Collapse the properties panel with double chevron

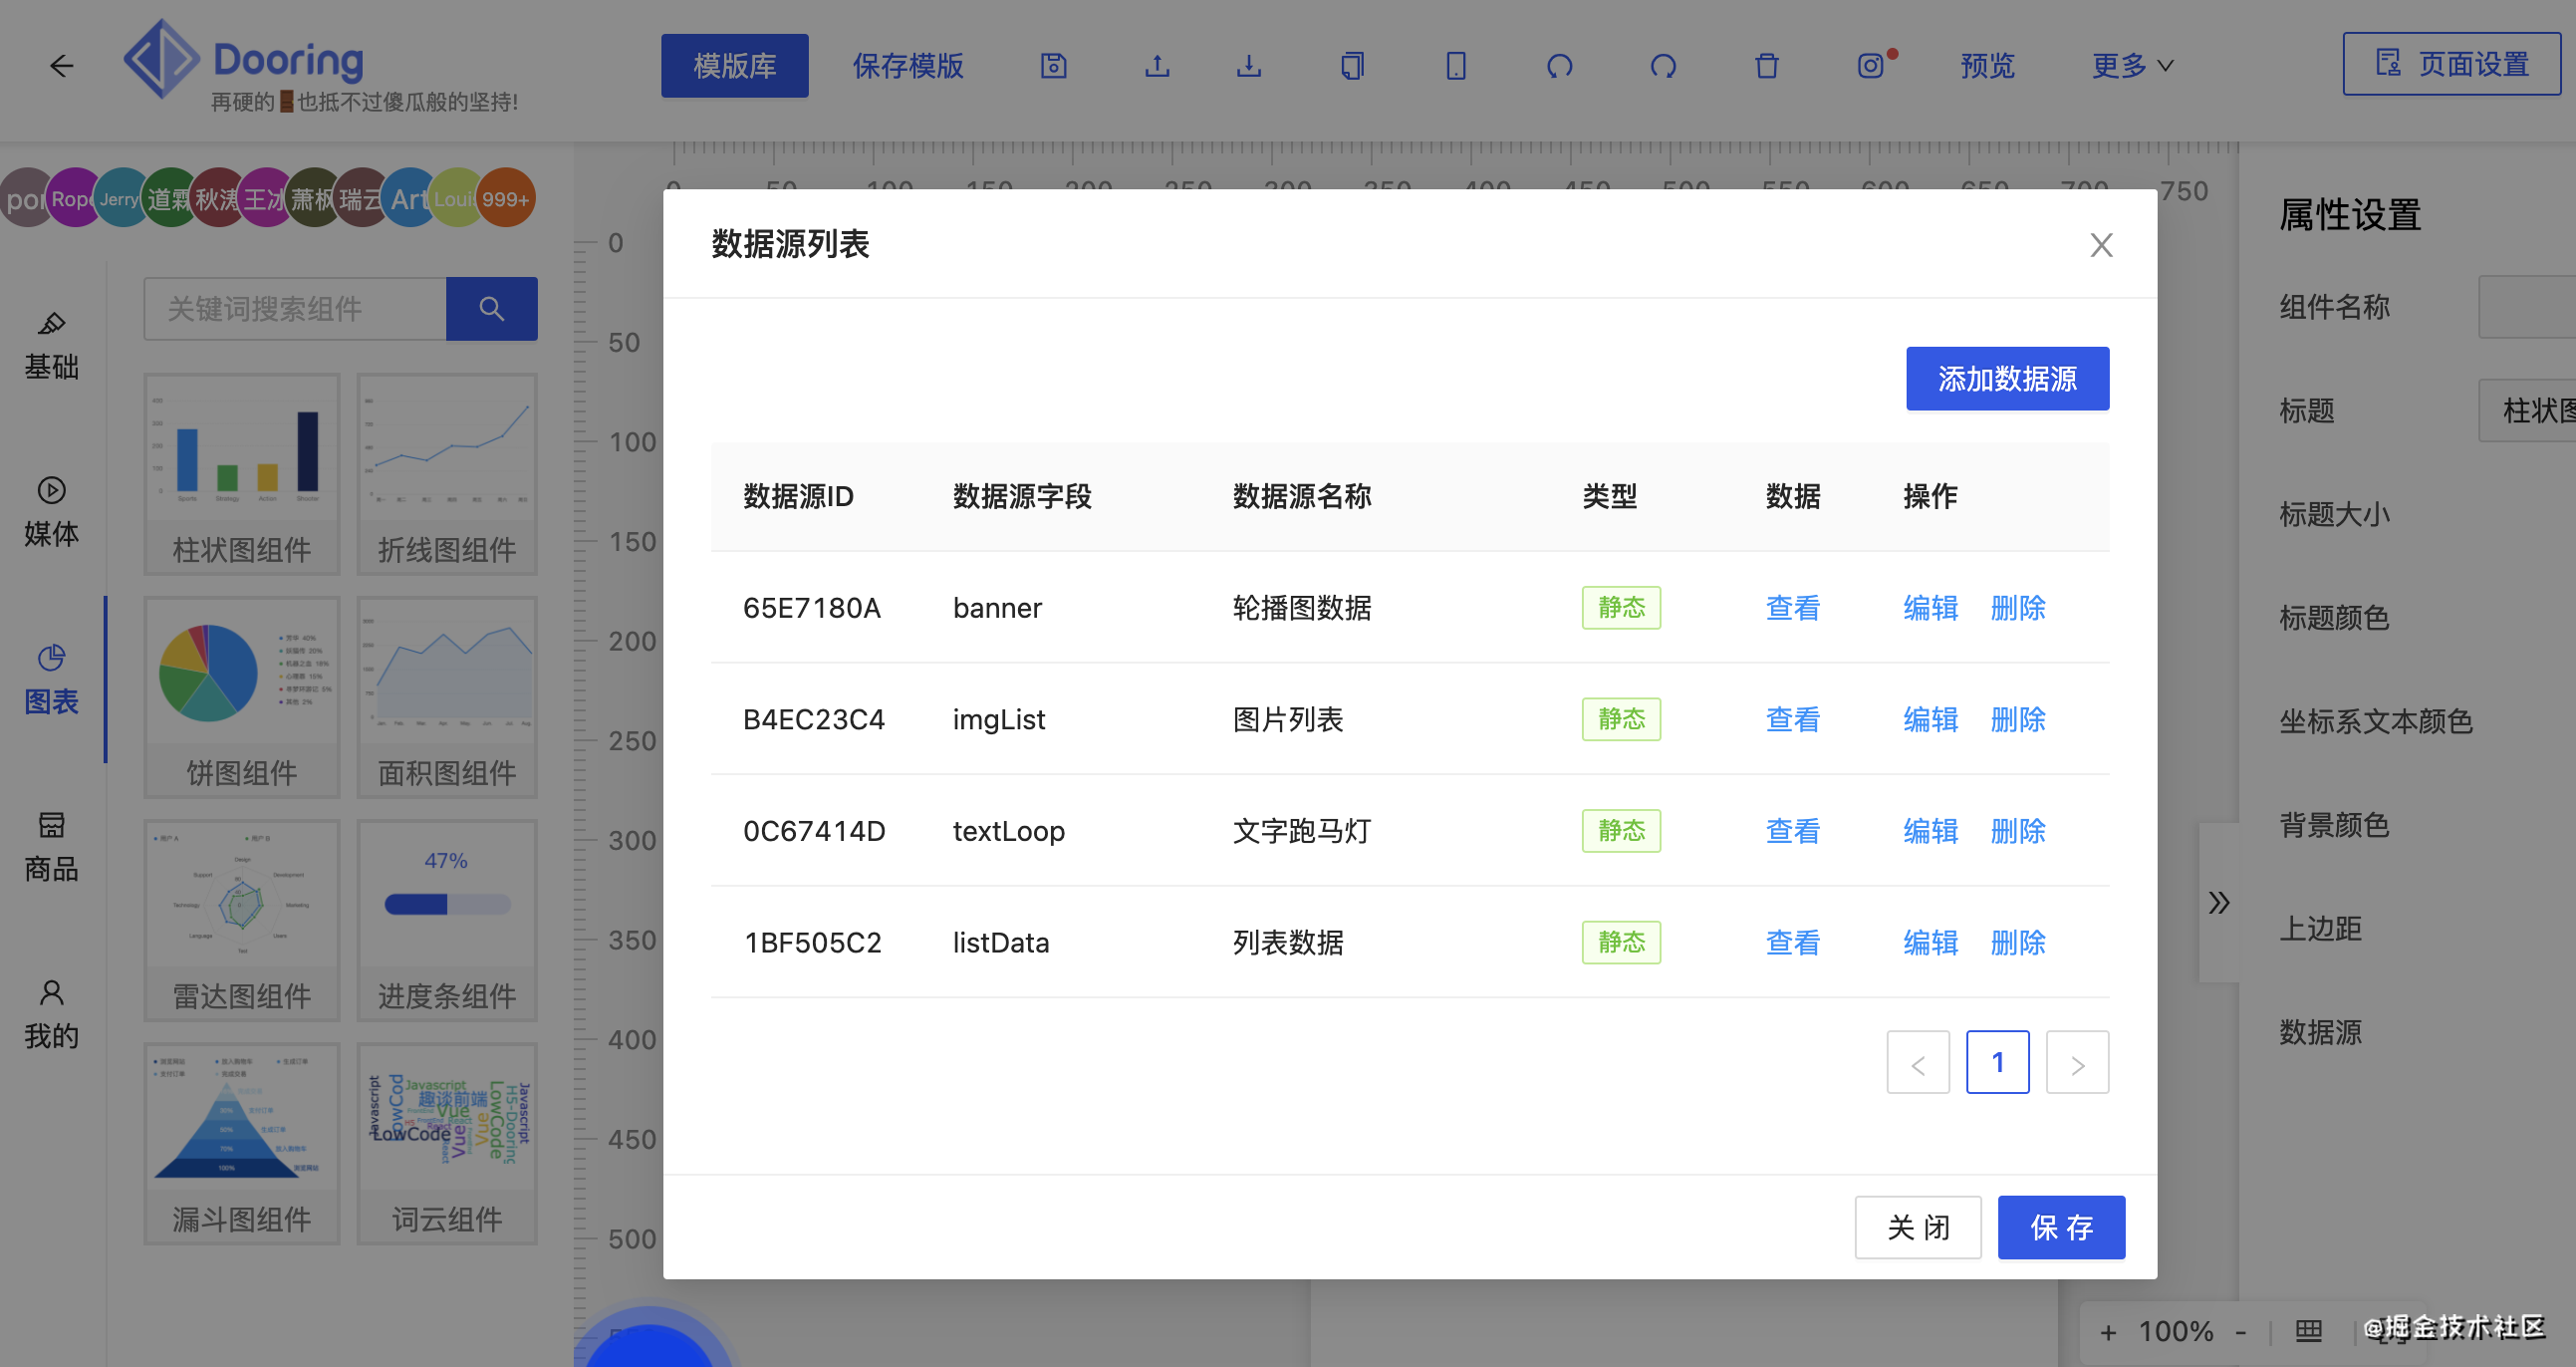tap(2219, 902)
